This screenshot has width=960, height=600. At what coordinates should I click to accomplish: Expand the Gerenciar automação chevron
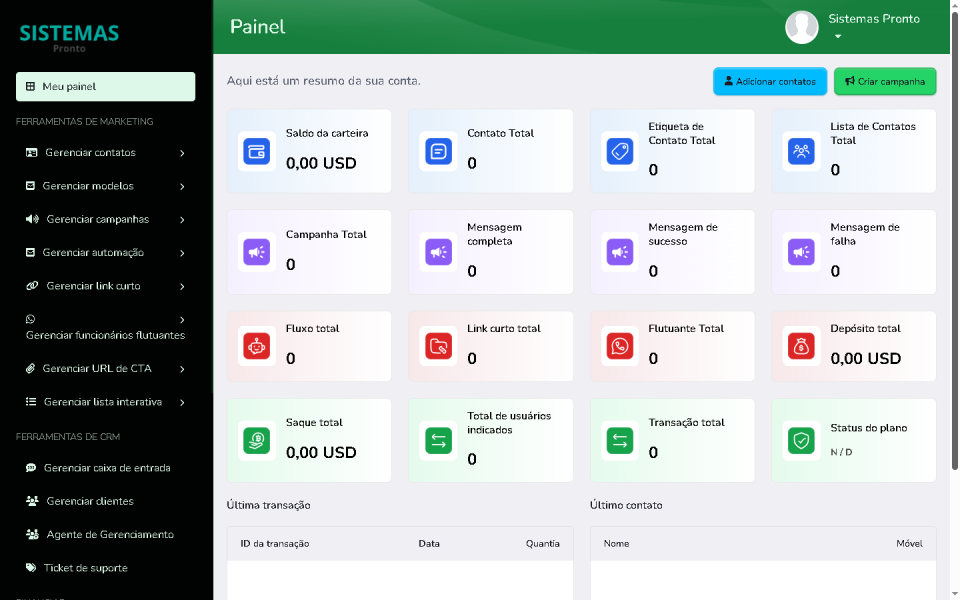coord(182,253)
